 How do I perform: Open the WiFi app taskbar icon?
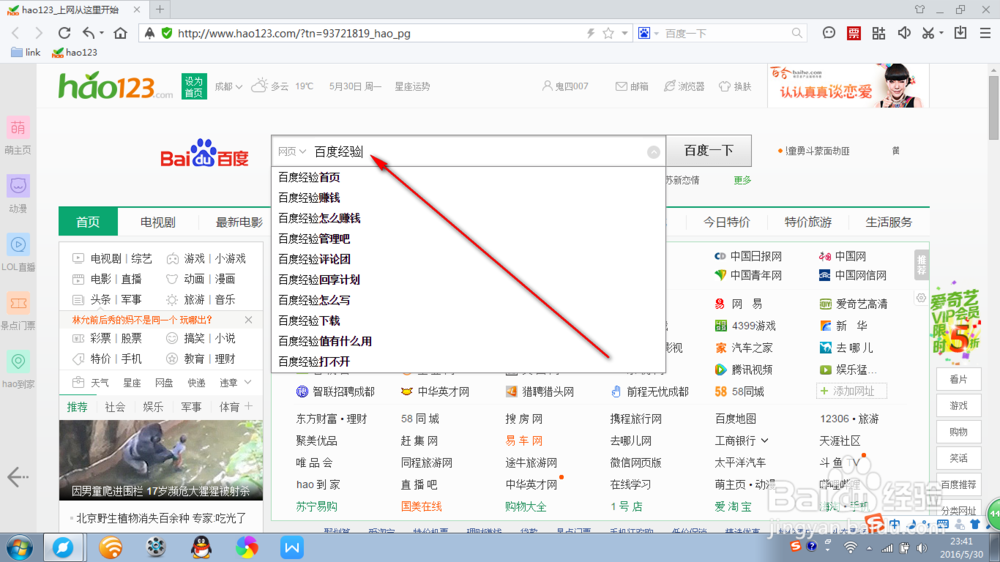pyautogui.click(x=111, y=547)
